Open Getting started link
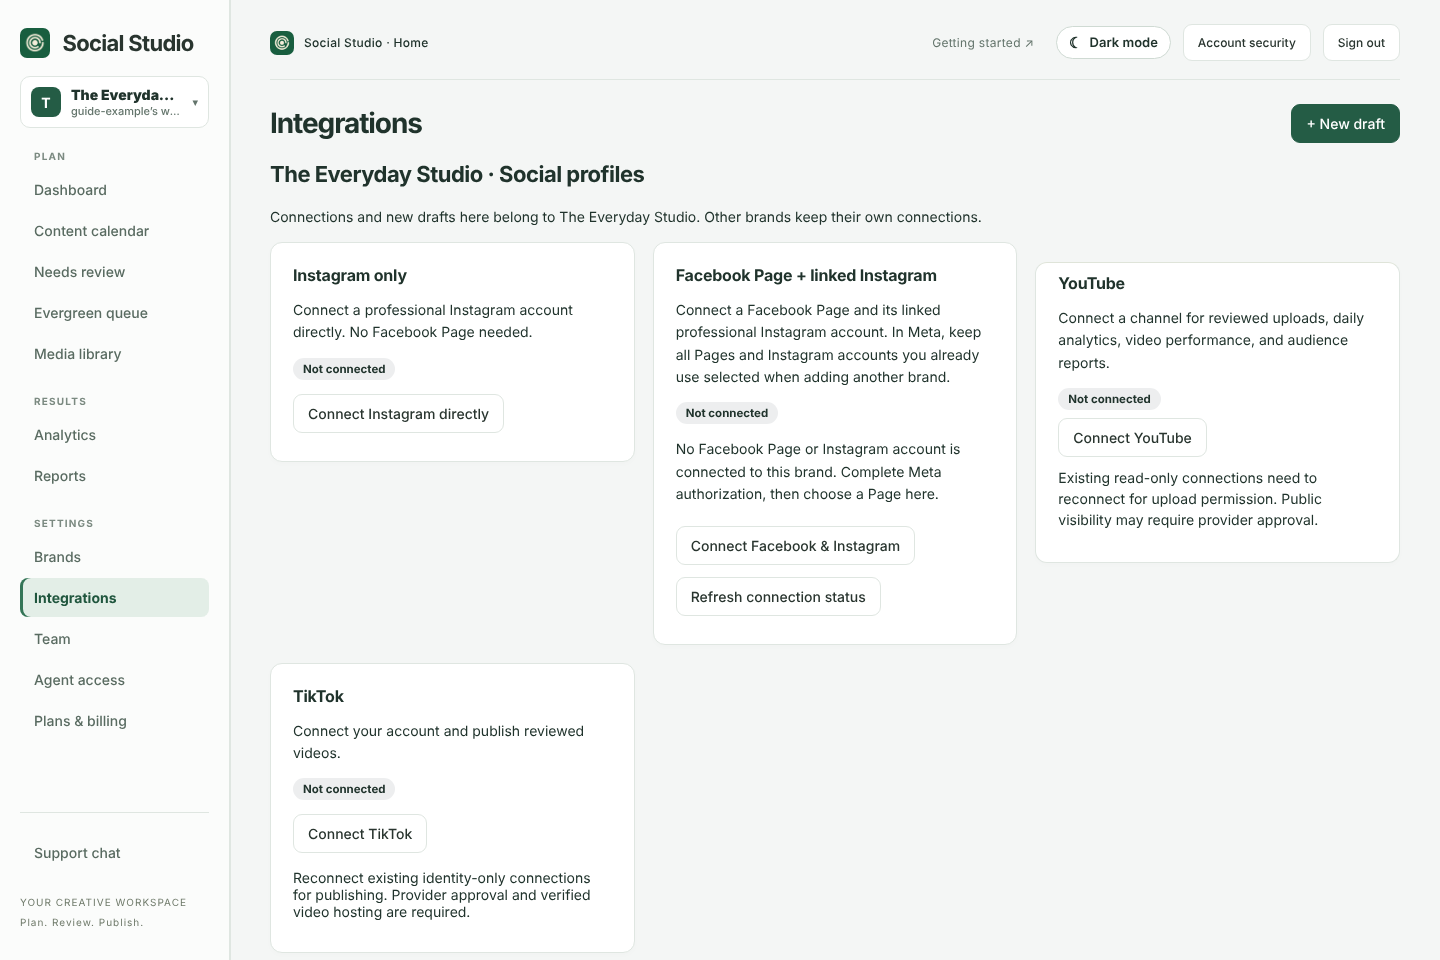Image resolution: width=1440 pixels, height=960 pixels. coord(983,43)
